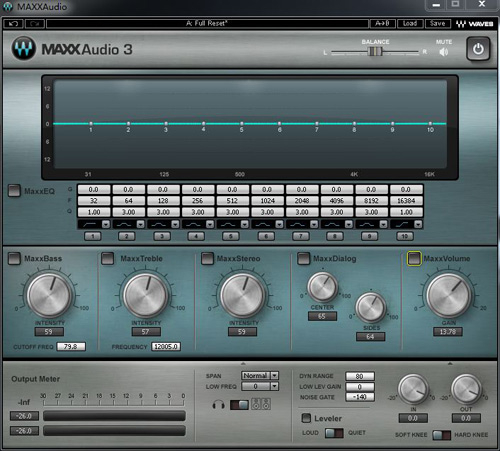The height and width of the screenshot is (451, 500).
Task: Flip the Loud/Quiet switch
Action: click(334, 433)
